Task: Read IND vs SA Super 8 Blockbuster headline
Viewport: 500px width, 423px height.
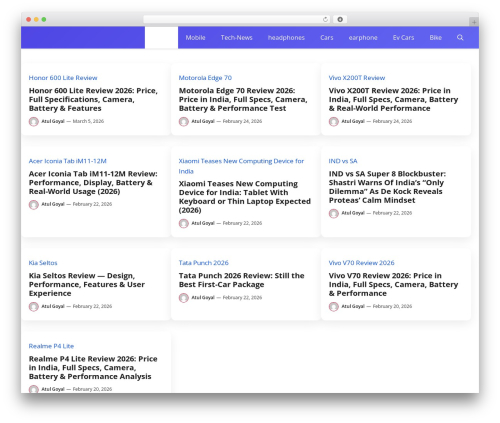Action: click(x=387, y=187)
